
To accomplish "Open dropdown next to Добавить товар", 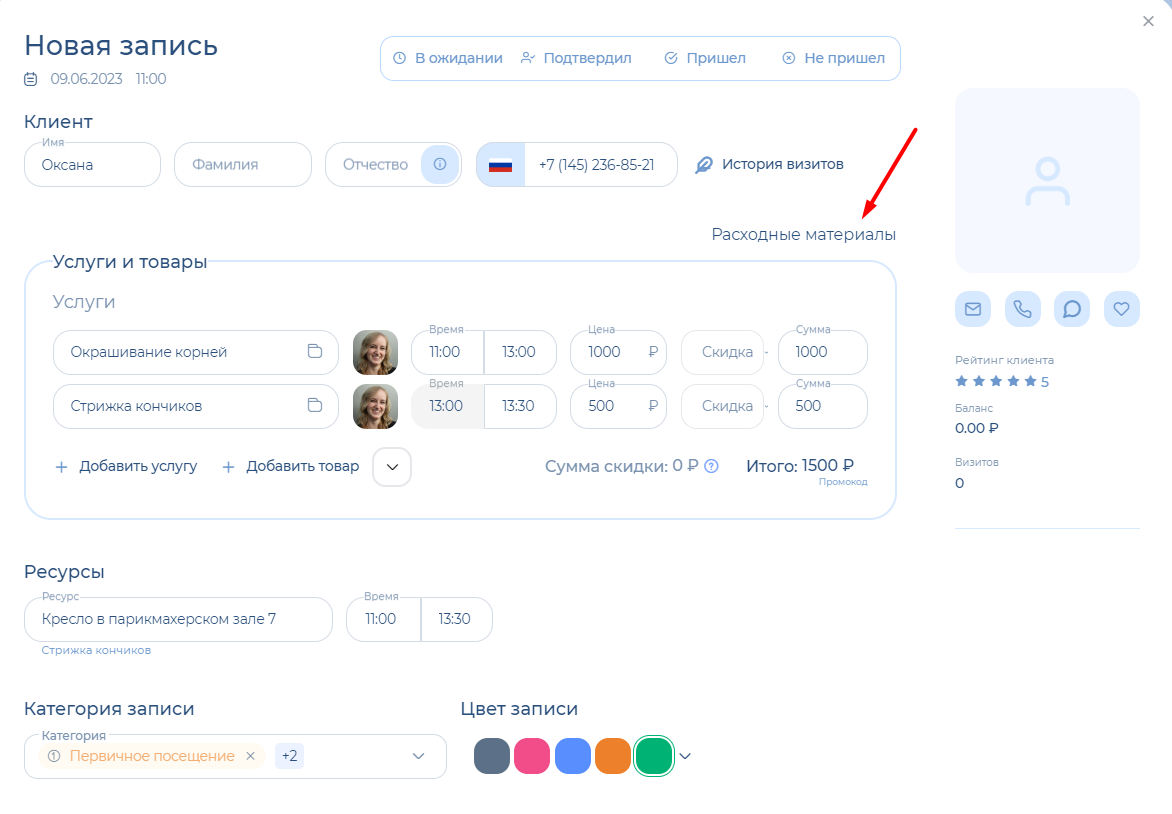I will [392, 466].
